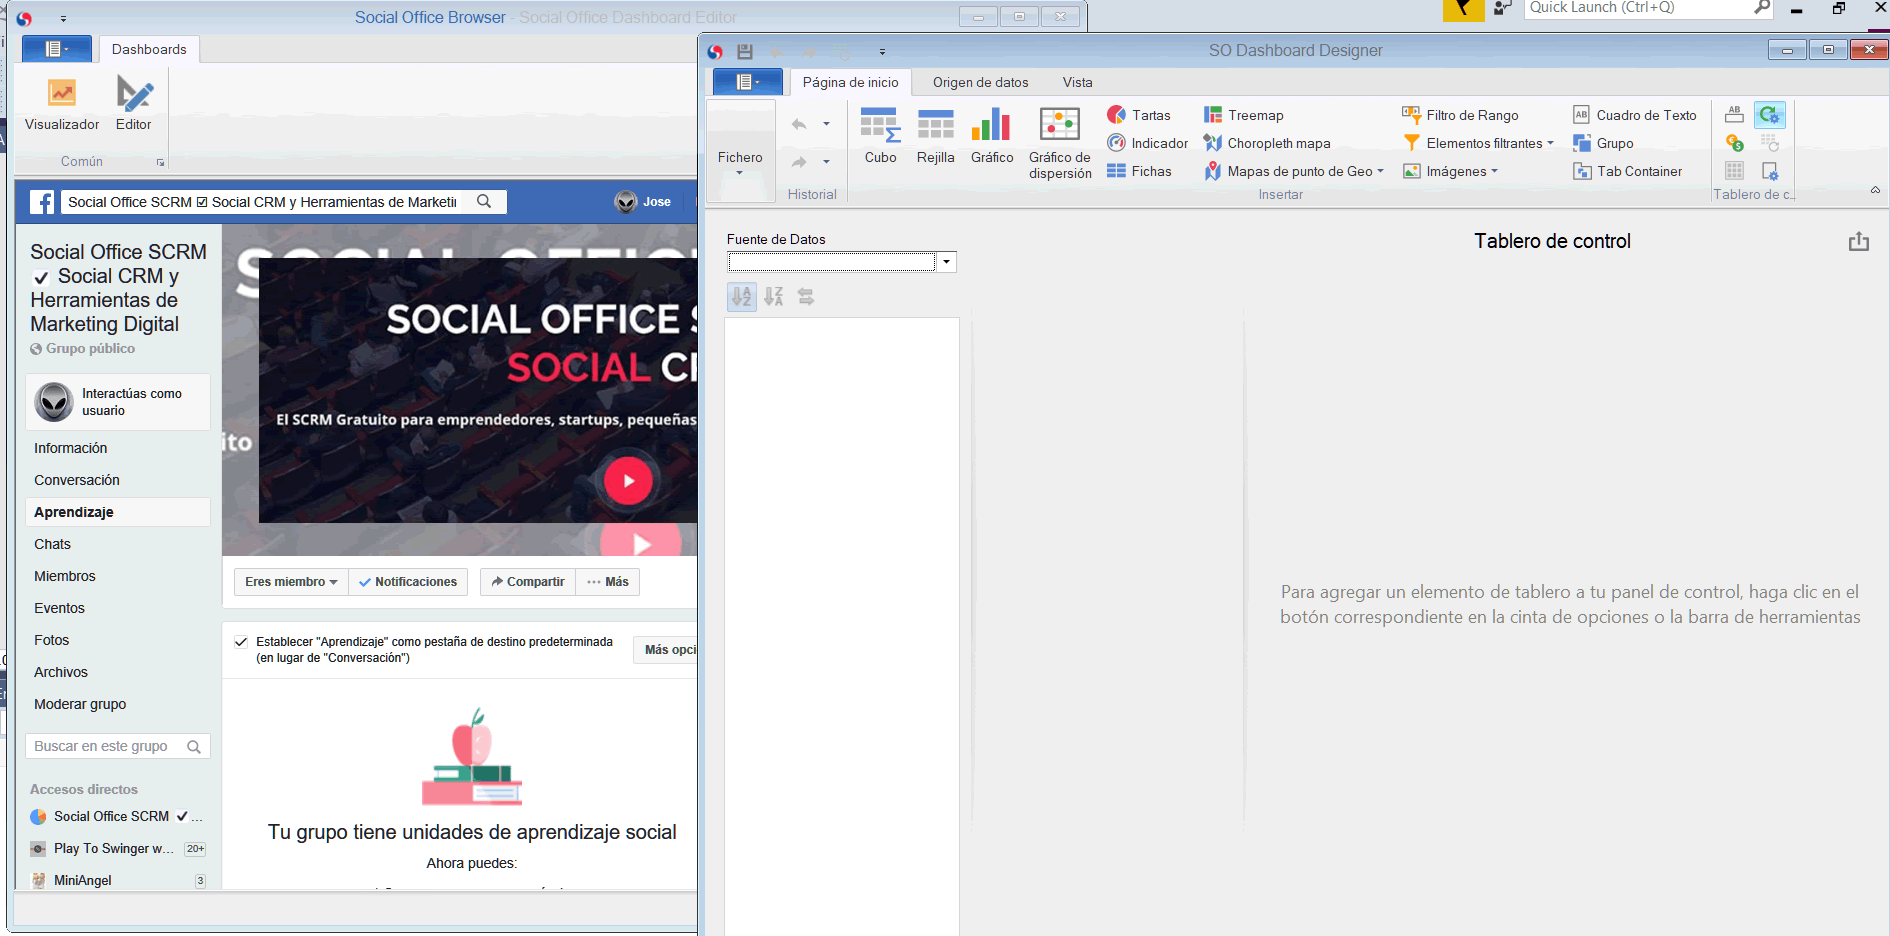Play the Social Office cover video
1890x936 pixels.
pos(628,481)
